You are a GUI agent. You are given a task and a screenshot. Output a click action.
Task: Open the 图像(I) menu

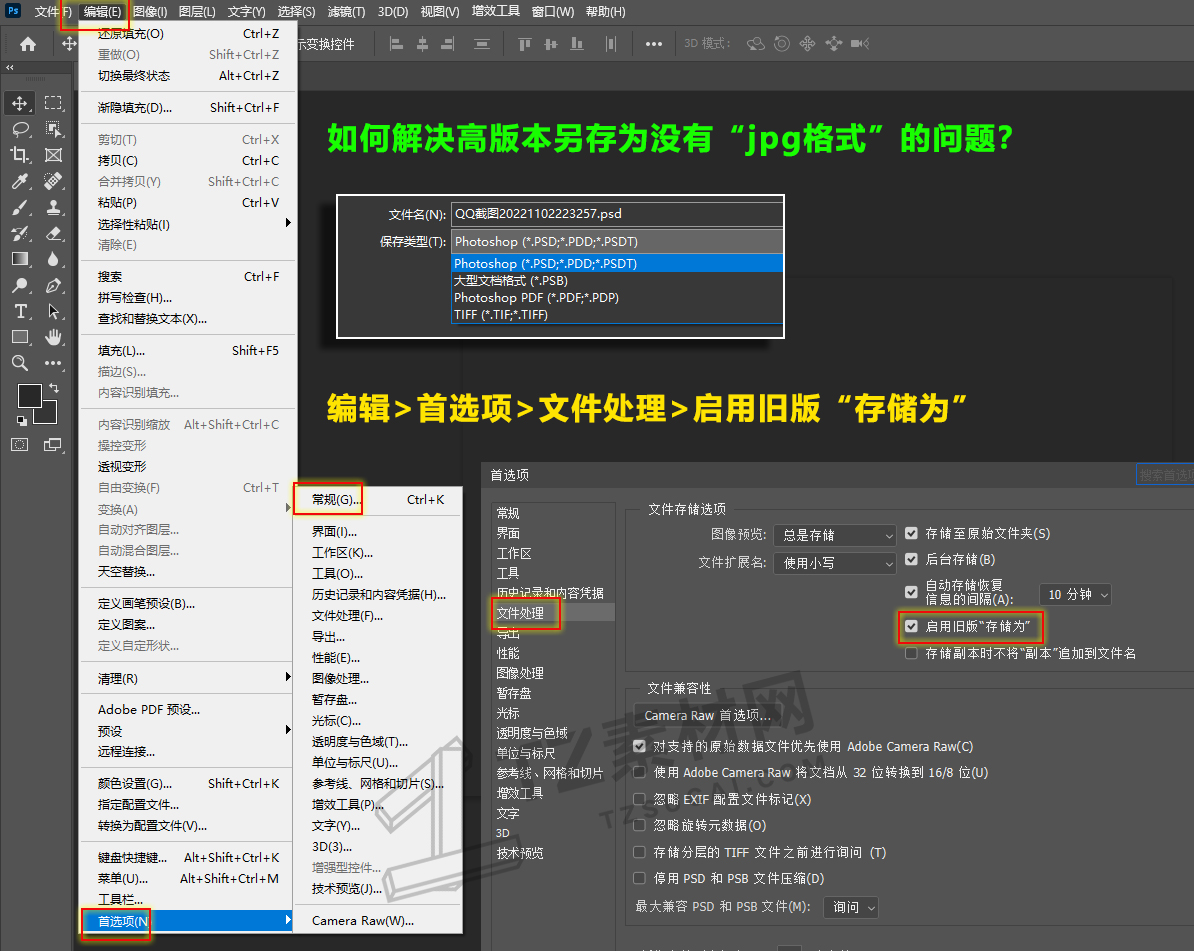(150, 11)
